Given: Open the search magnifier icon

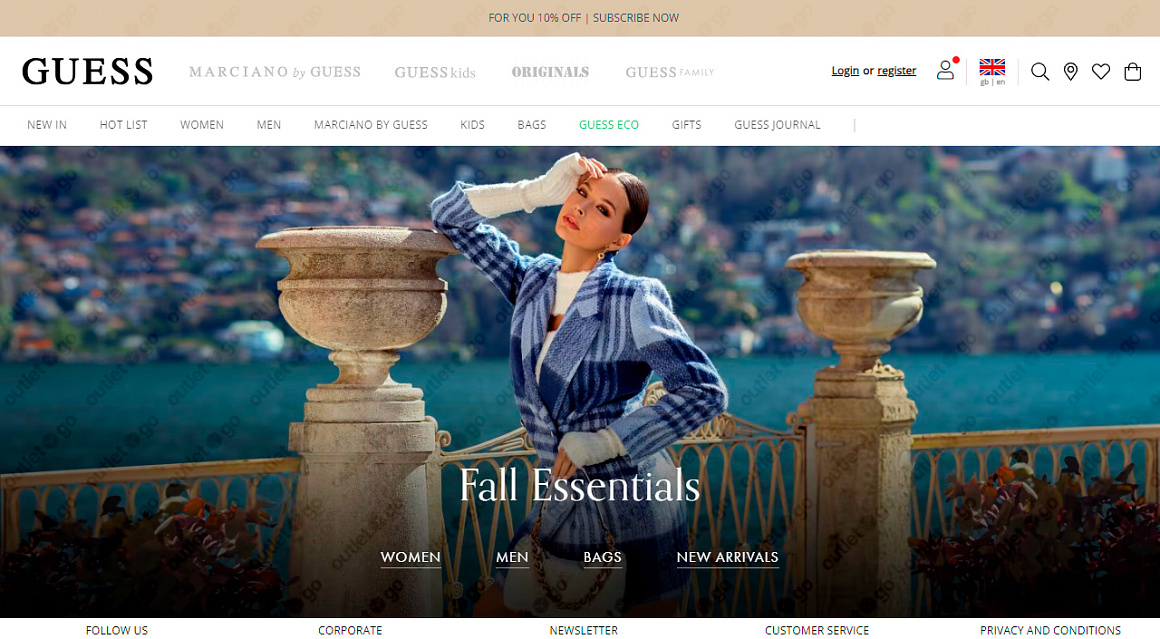Looking at the screenshot, I should pos(1039,72).
